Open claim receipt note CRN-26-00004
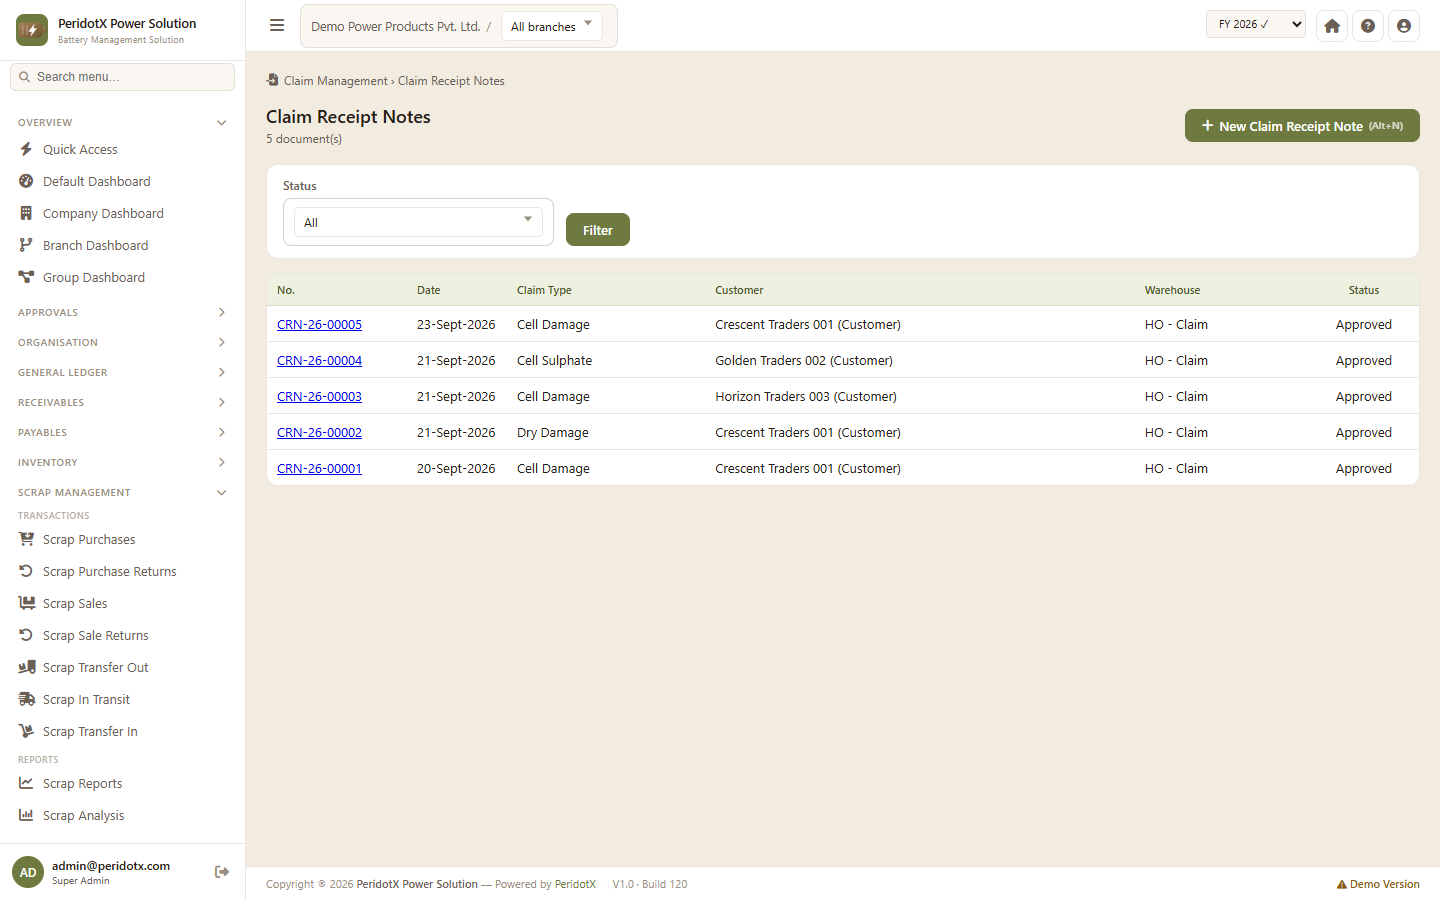1440x900 pixels. 319,360
